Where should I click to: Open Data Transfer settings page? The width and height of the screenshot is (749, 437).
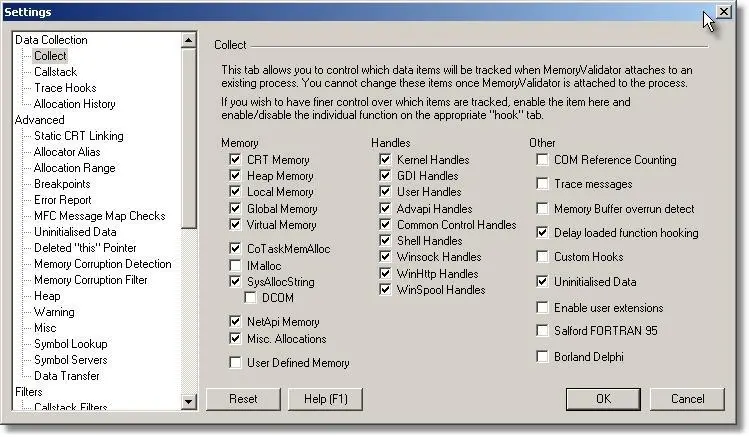coord(66,376)
